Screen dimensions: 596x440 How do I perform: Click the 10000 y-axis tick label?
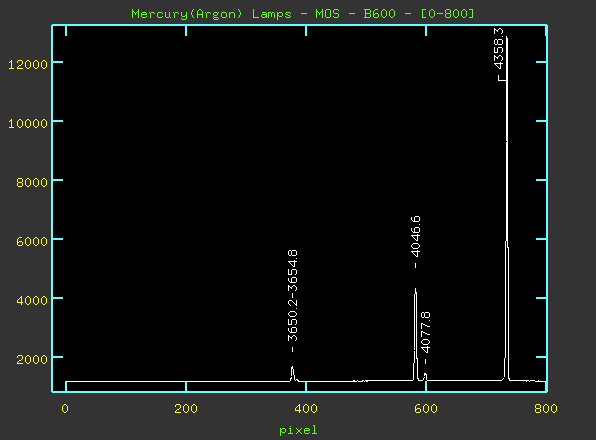coord(28,123)
